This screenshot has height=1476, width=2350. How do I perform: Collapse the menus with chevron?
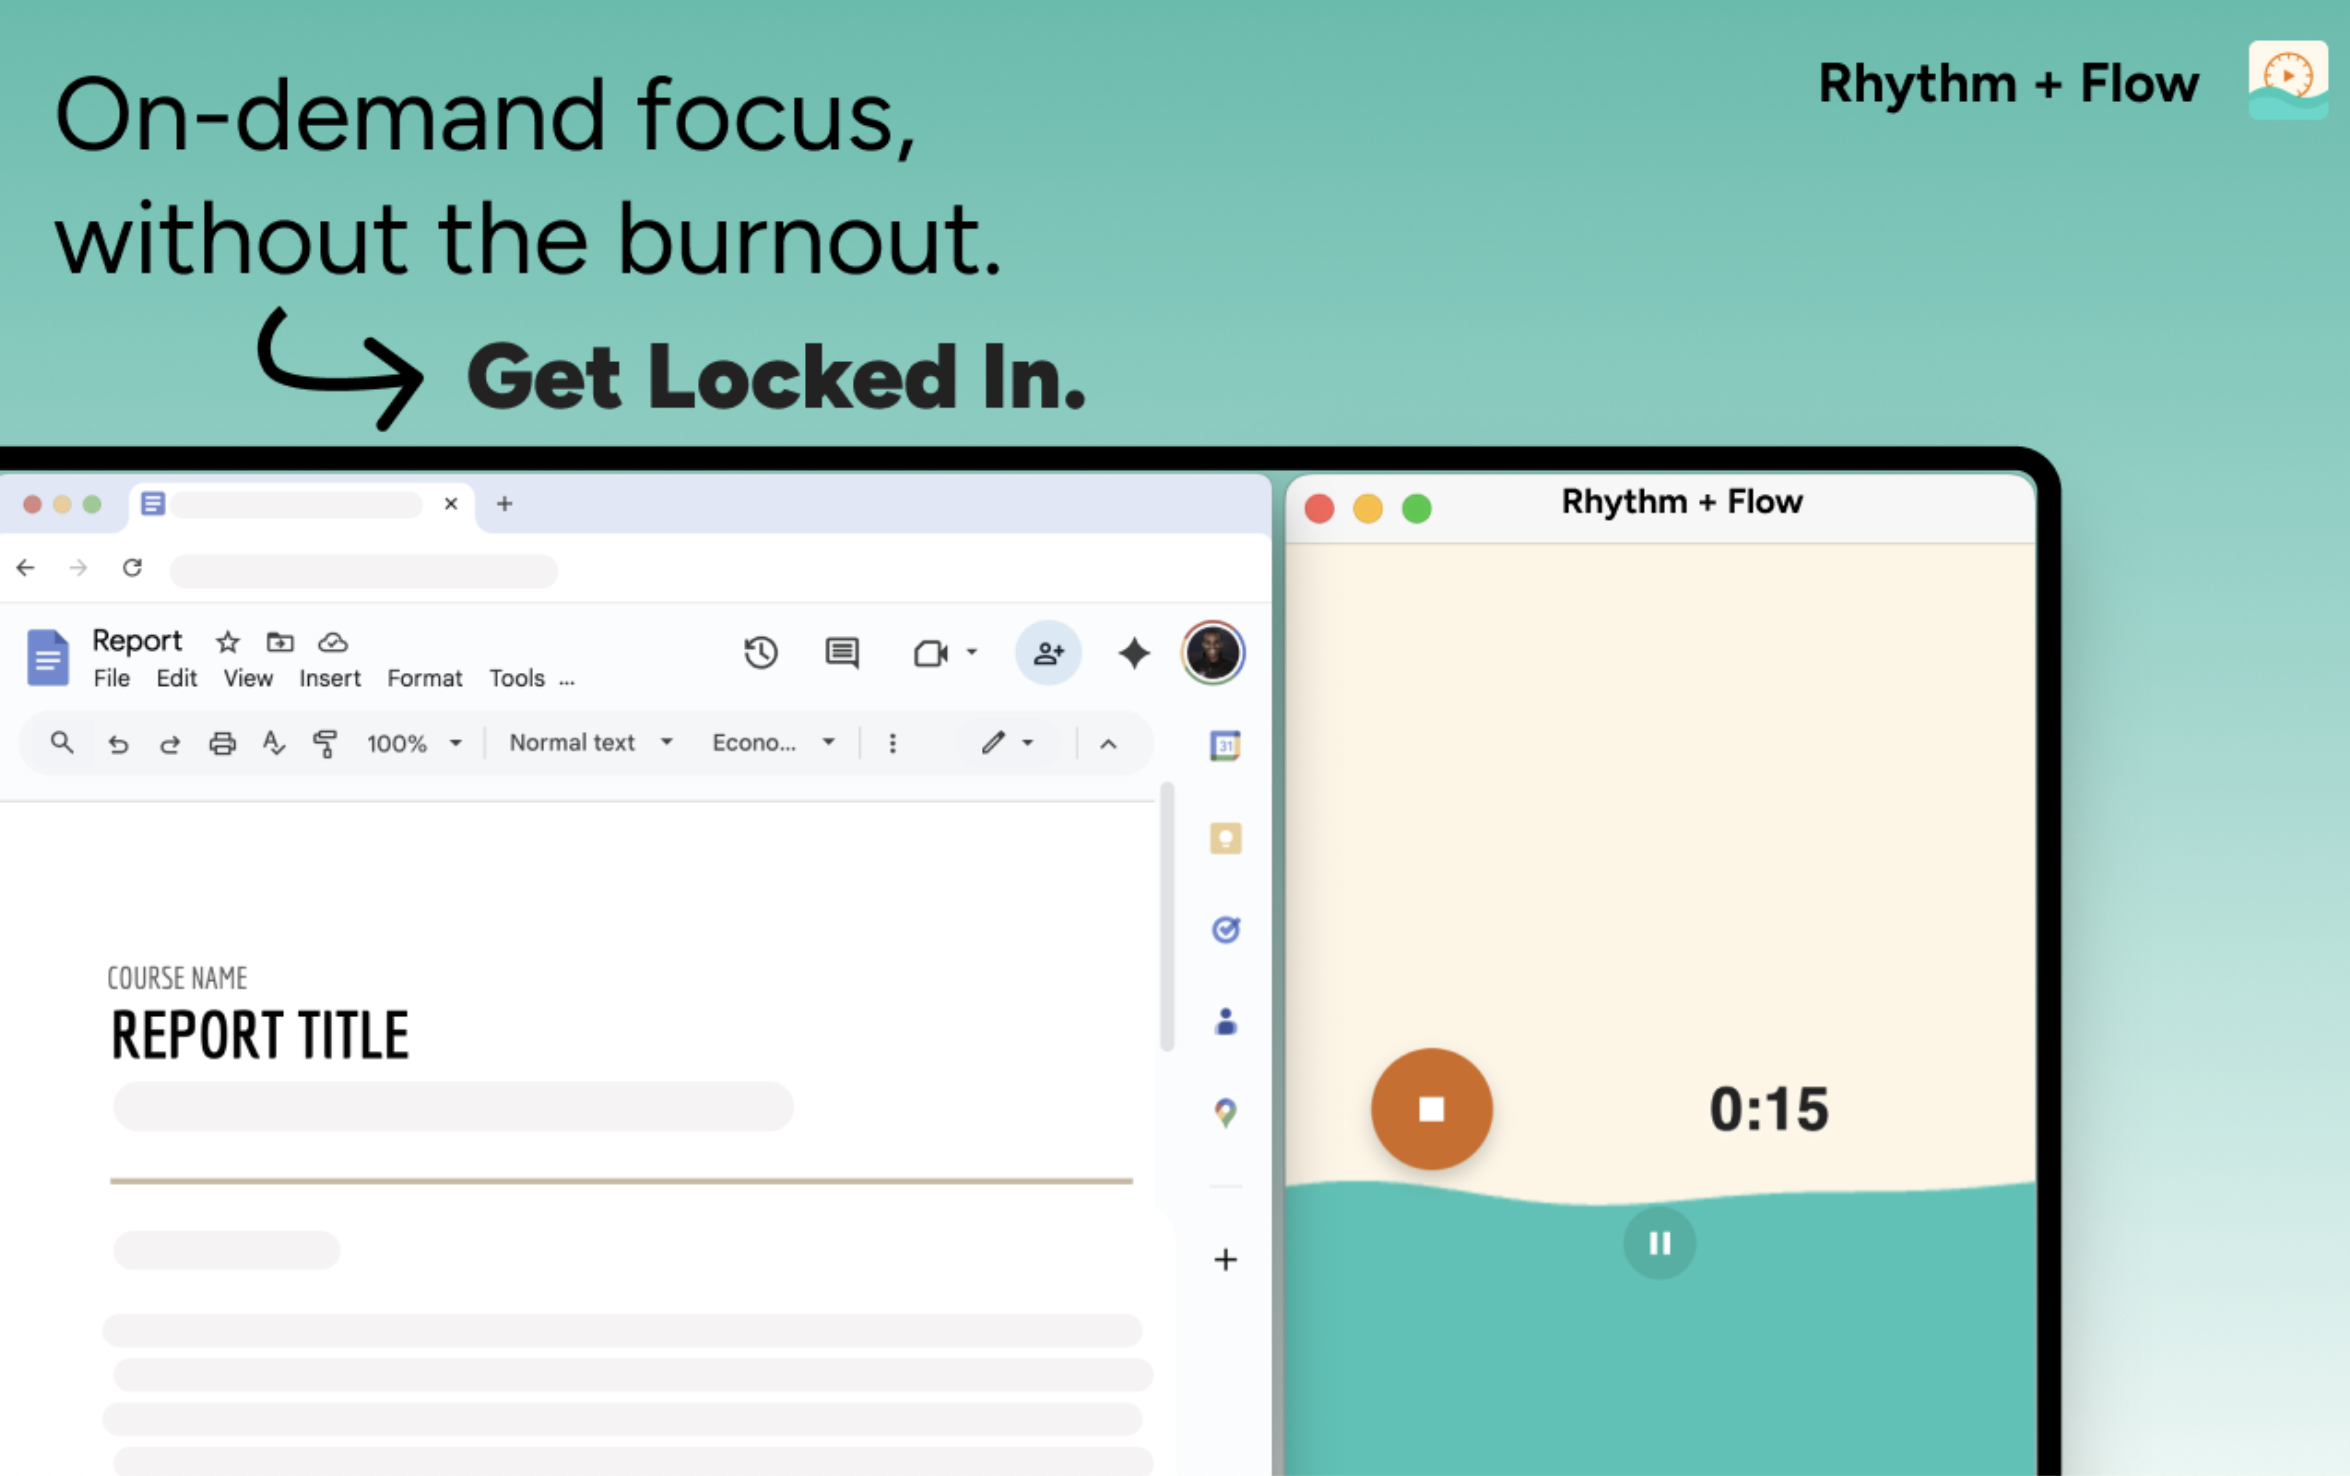point(1108,744)
